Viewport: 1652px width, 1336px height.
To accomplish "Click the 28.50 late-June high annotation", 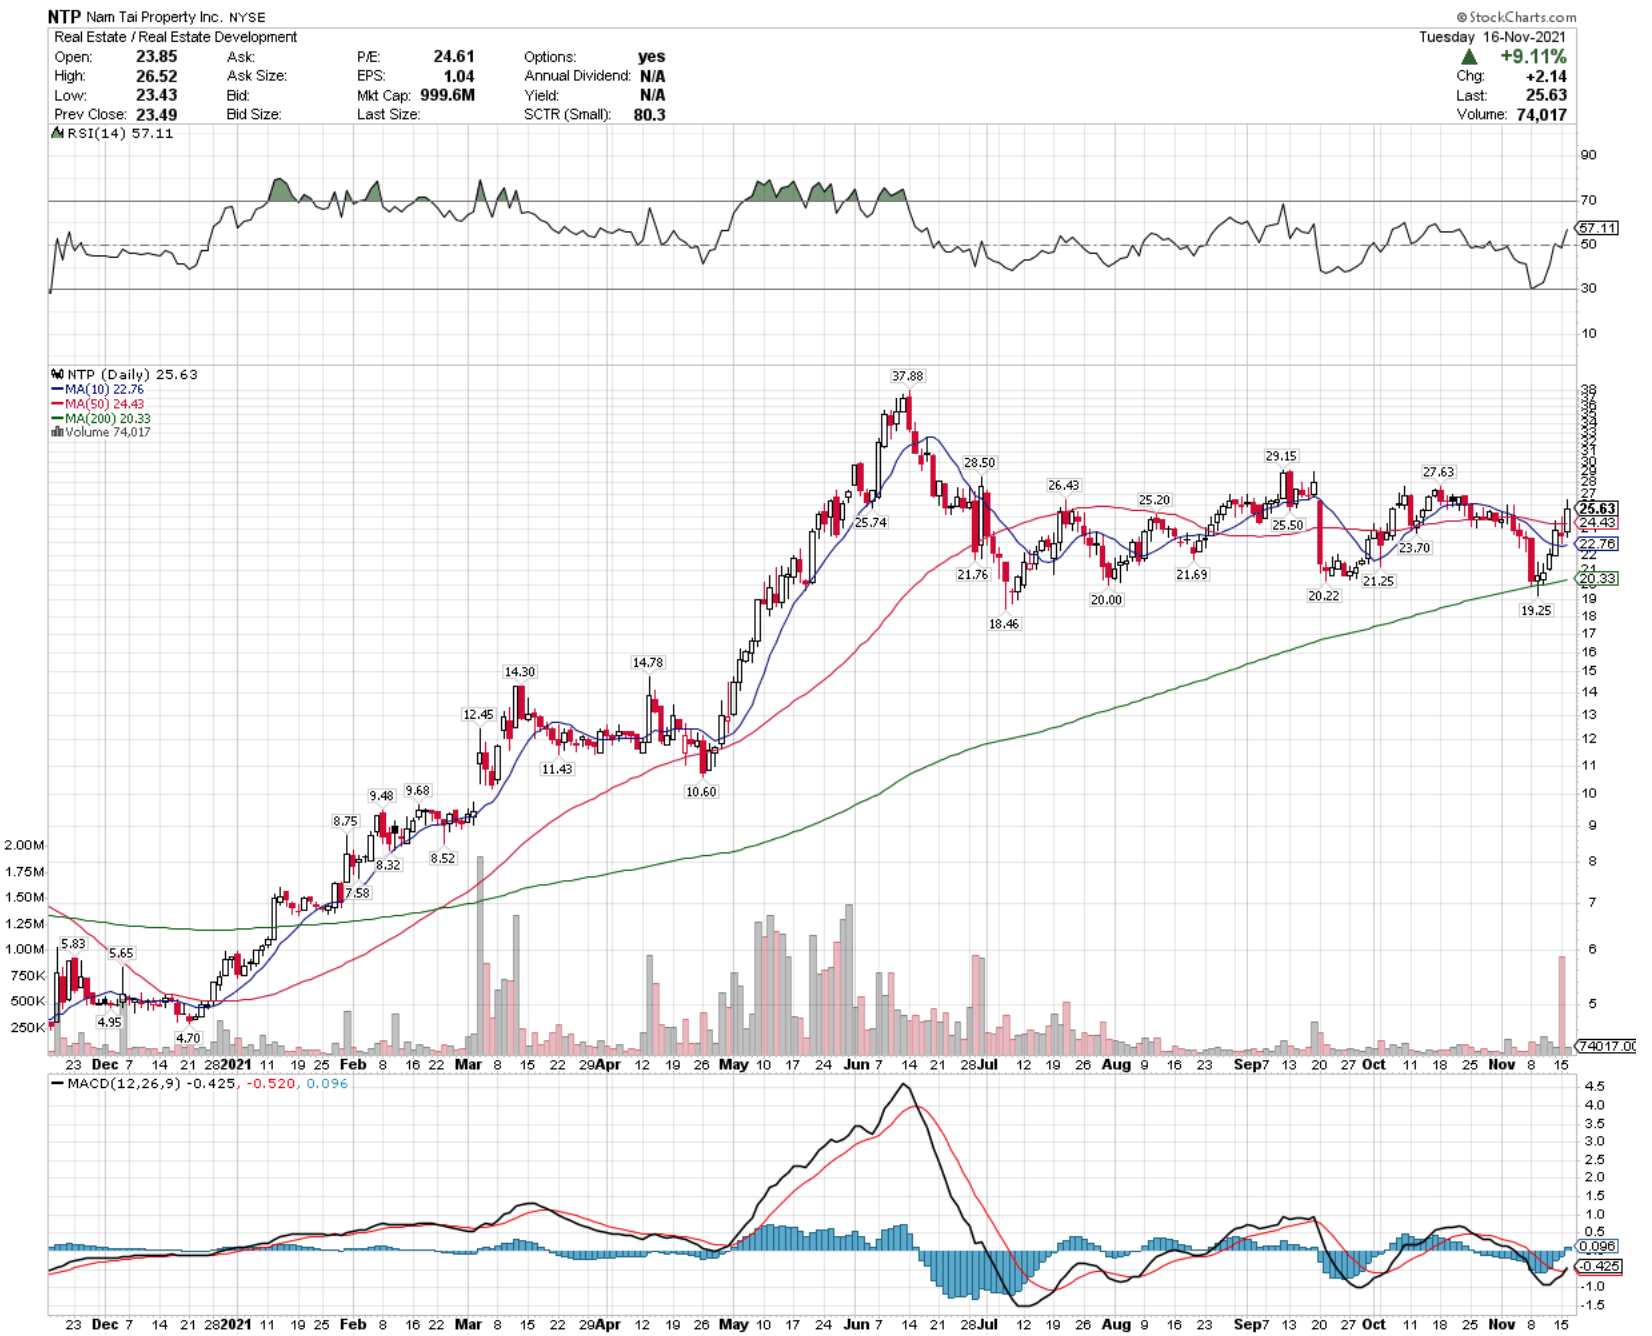I will point(980,463).
